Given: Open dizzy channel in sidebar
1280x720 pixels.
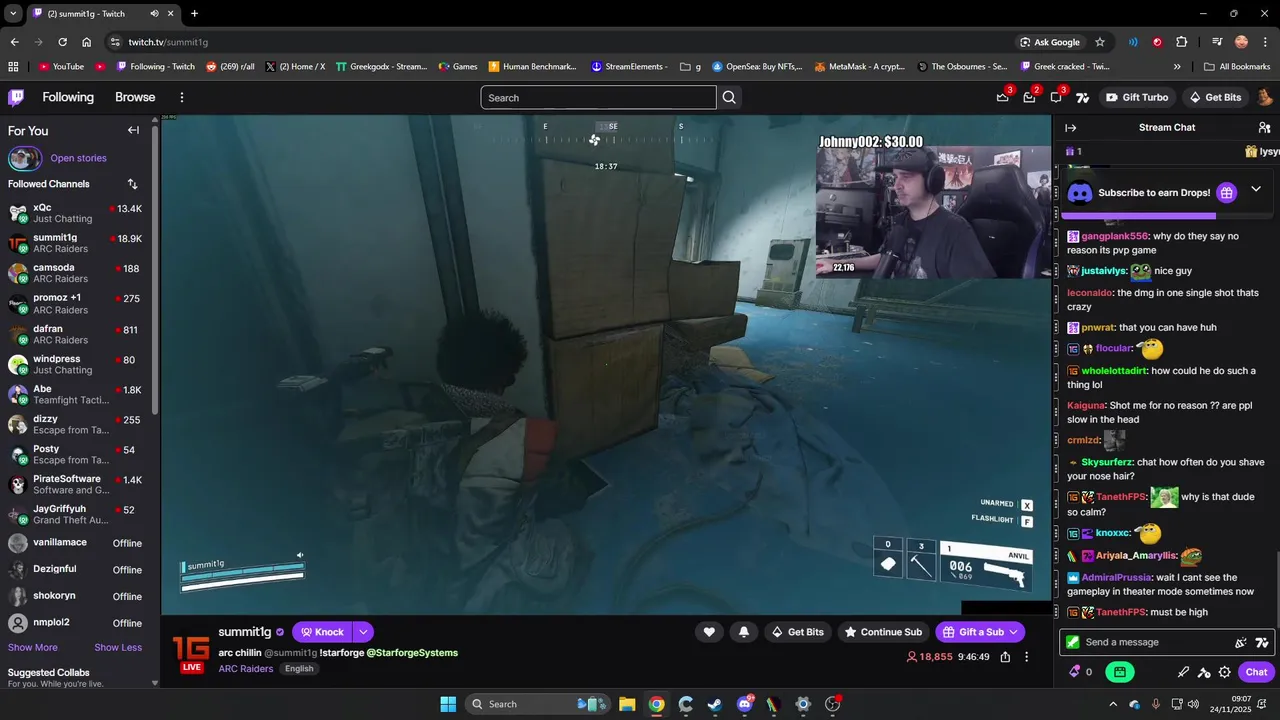Looking at the screenshot, I should pyautogui.click(x=76, y=424).
